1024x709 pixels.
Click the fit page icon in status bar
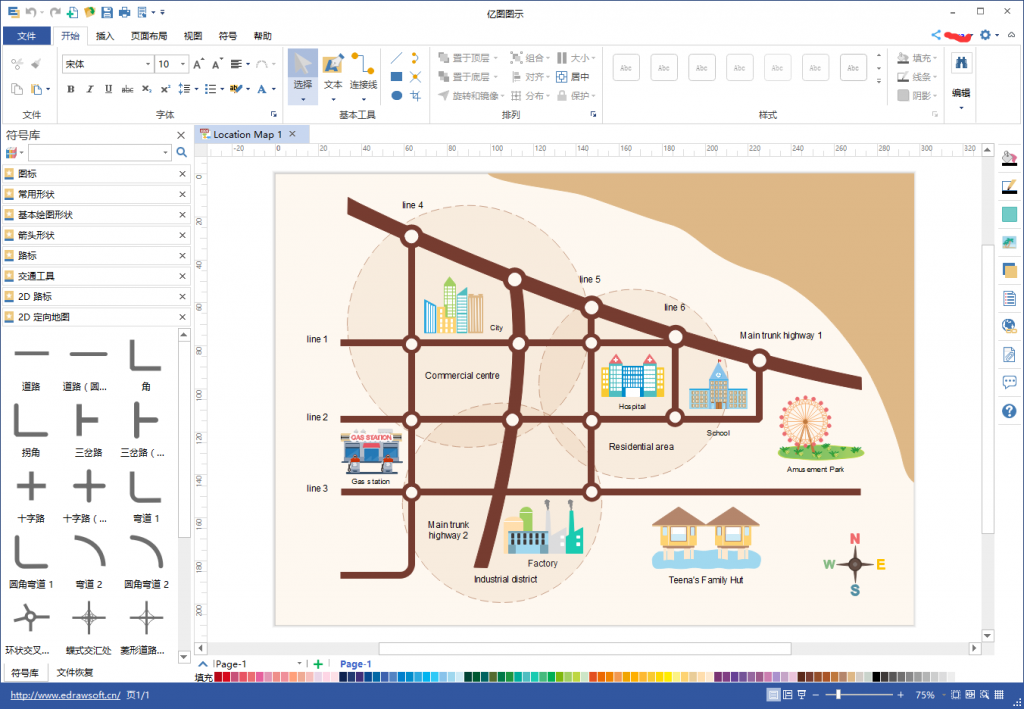click(x=955, y=695)
